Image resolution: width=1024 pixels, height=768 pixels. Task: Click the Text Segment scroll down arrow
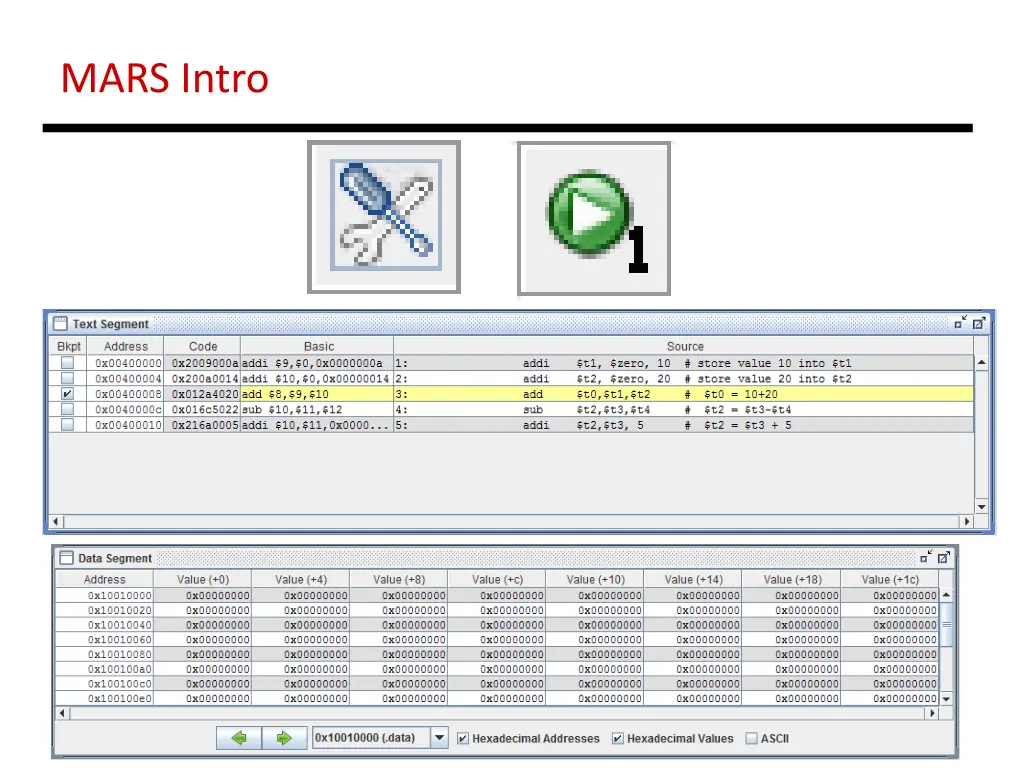[x=982, y=507]
